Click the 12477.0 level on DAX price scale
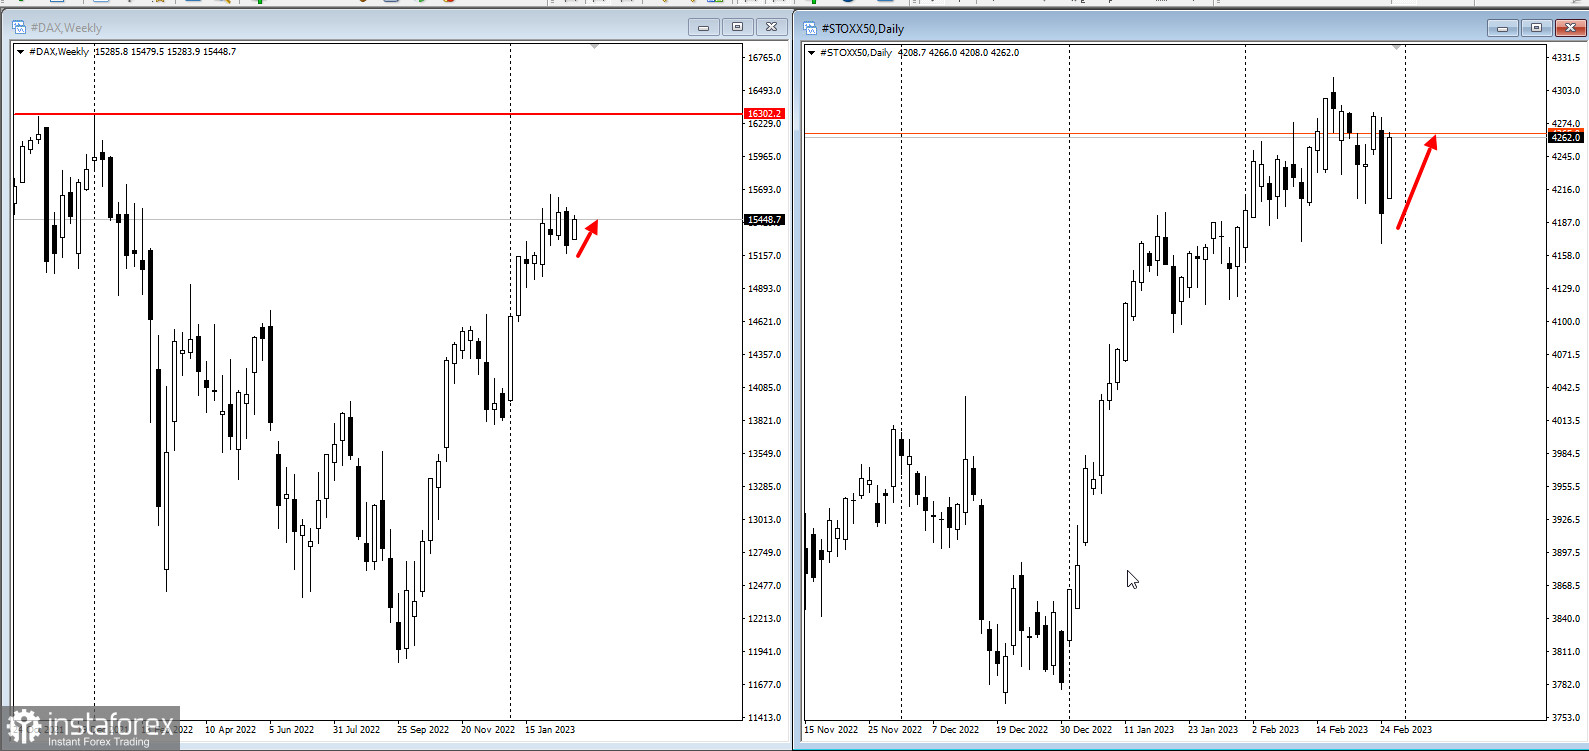Viewport: 1589px width, 751px height. point(765,586)
